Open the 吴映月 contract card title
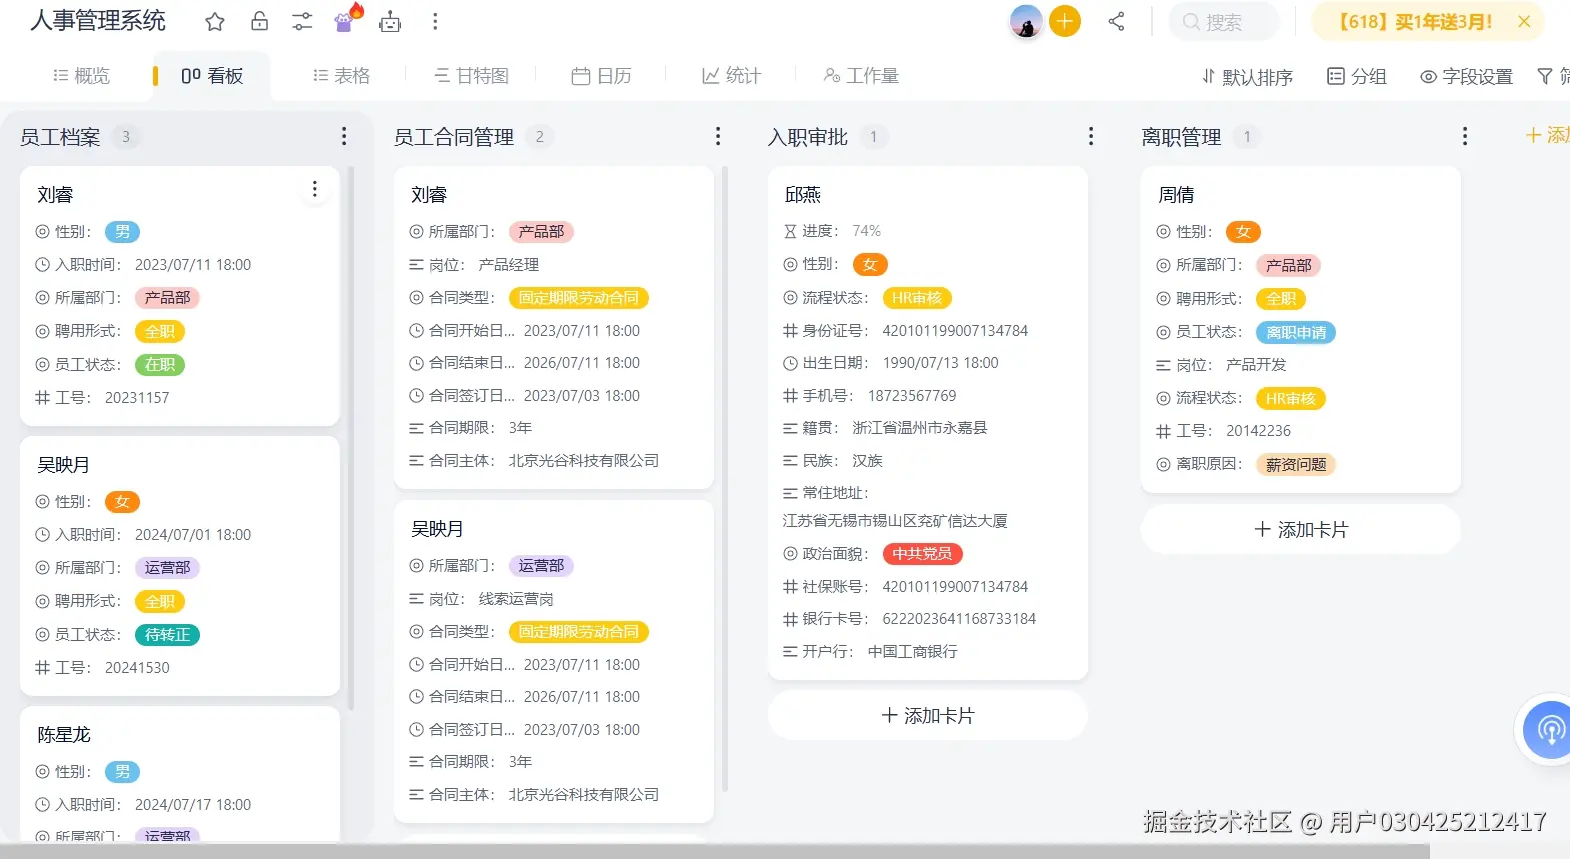 (x=437, y=529)
